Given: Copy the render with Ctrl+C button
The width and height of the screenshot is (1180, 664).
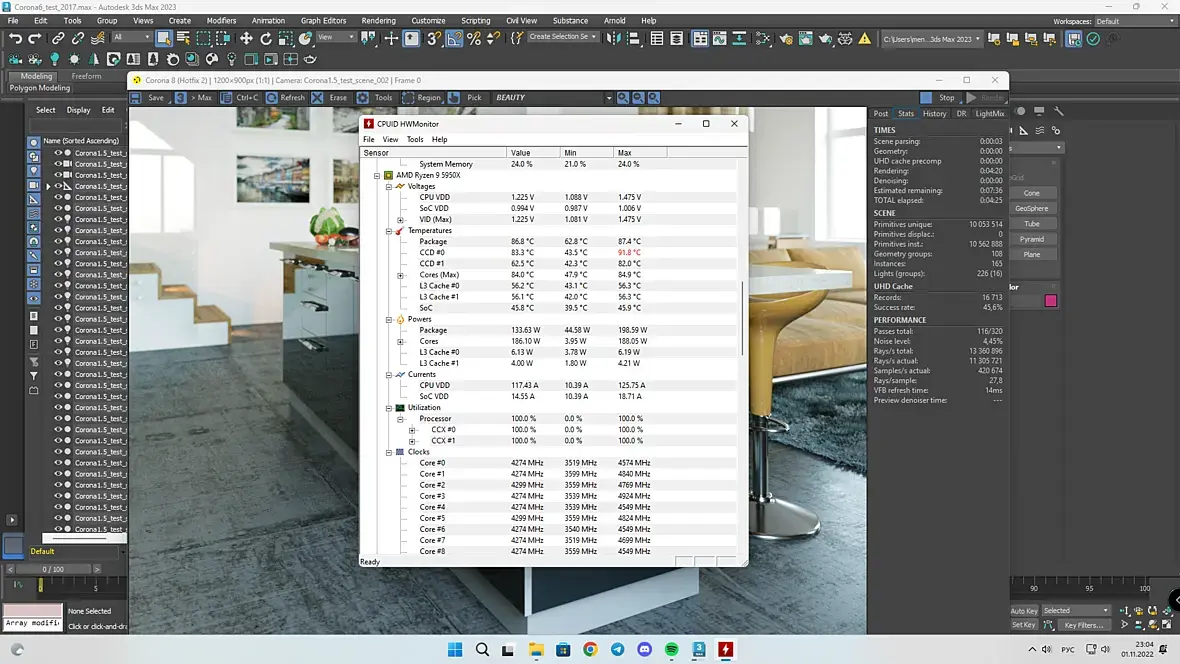Looking at the screenshot, I should [x=240, y=98].
